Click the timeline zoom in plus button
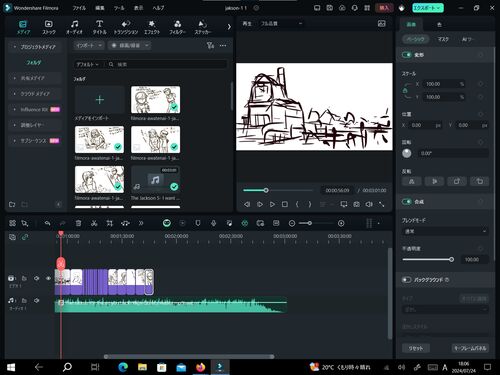 [x=341, y=223]
